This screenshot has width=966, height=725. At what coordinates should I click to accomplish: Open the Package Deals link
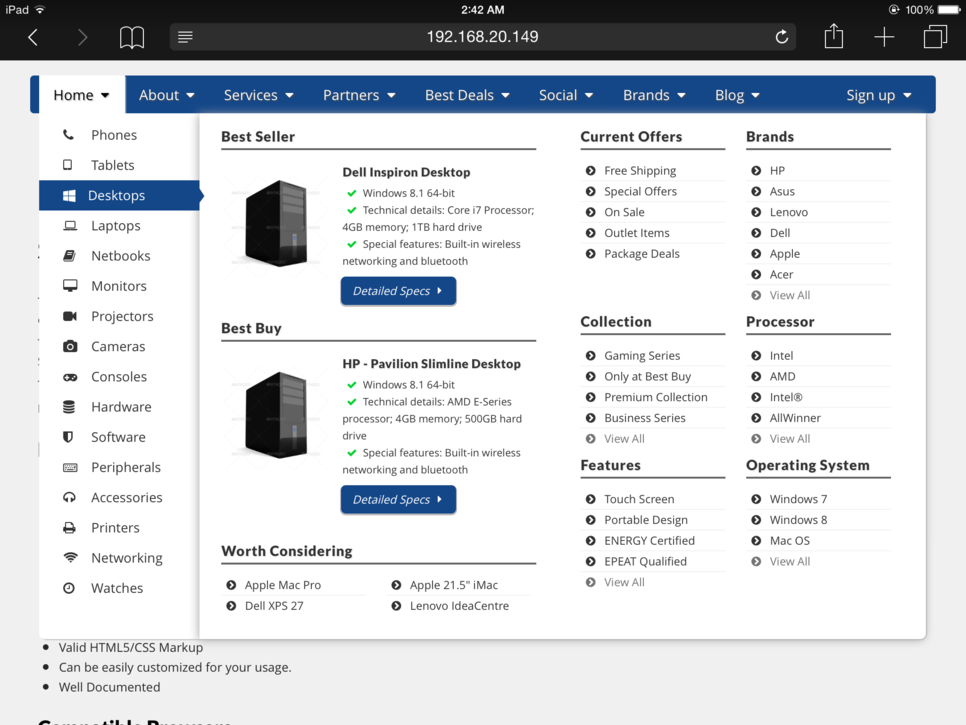641,254
